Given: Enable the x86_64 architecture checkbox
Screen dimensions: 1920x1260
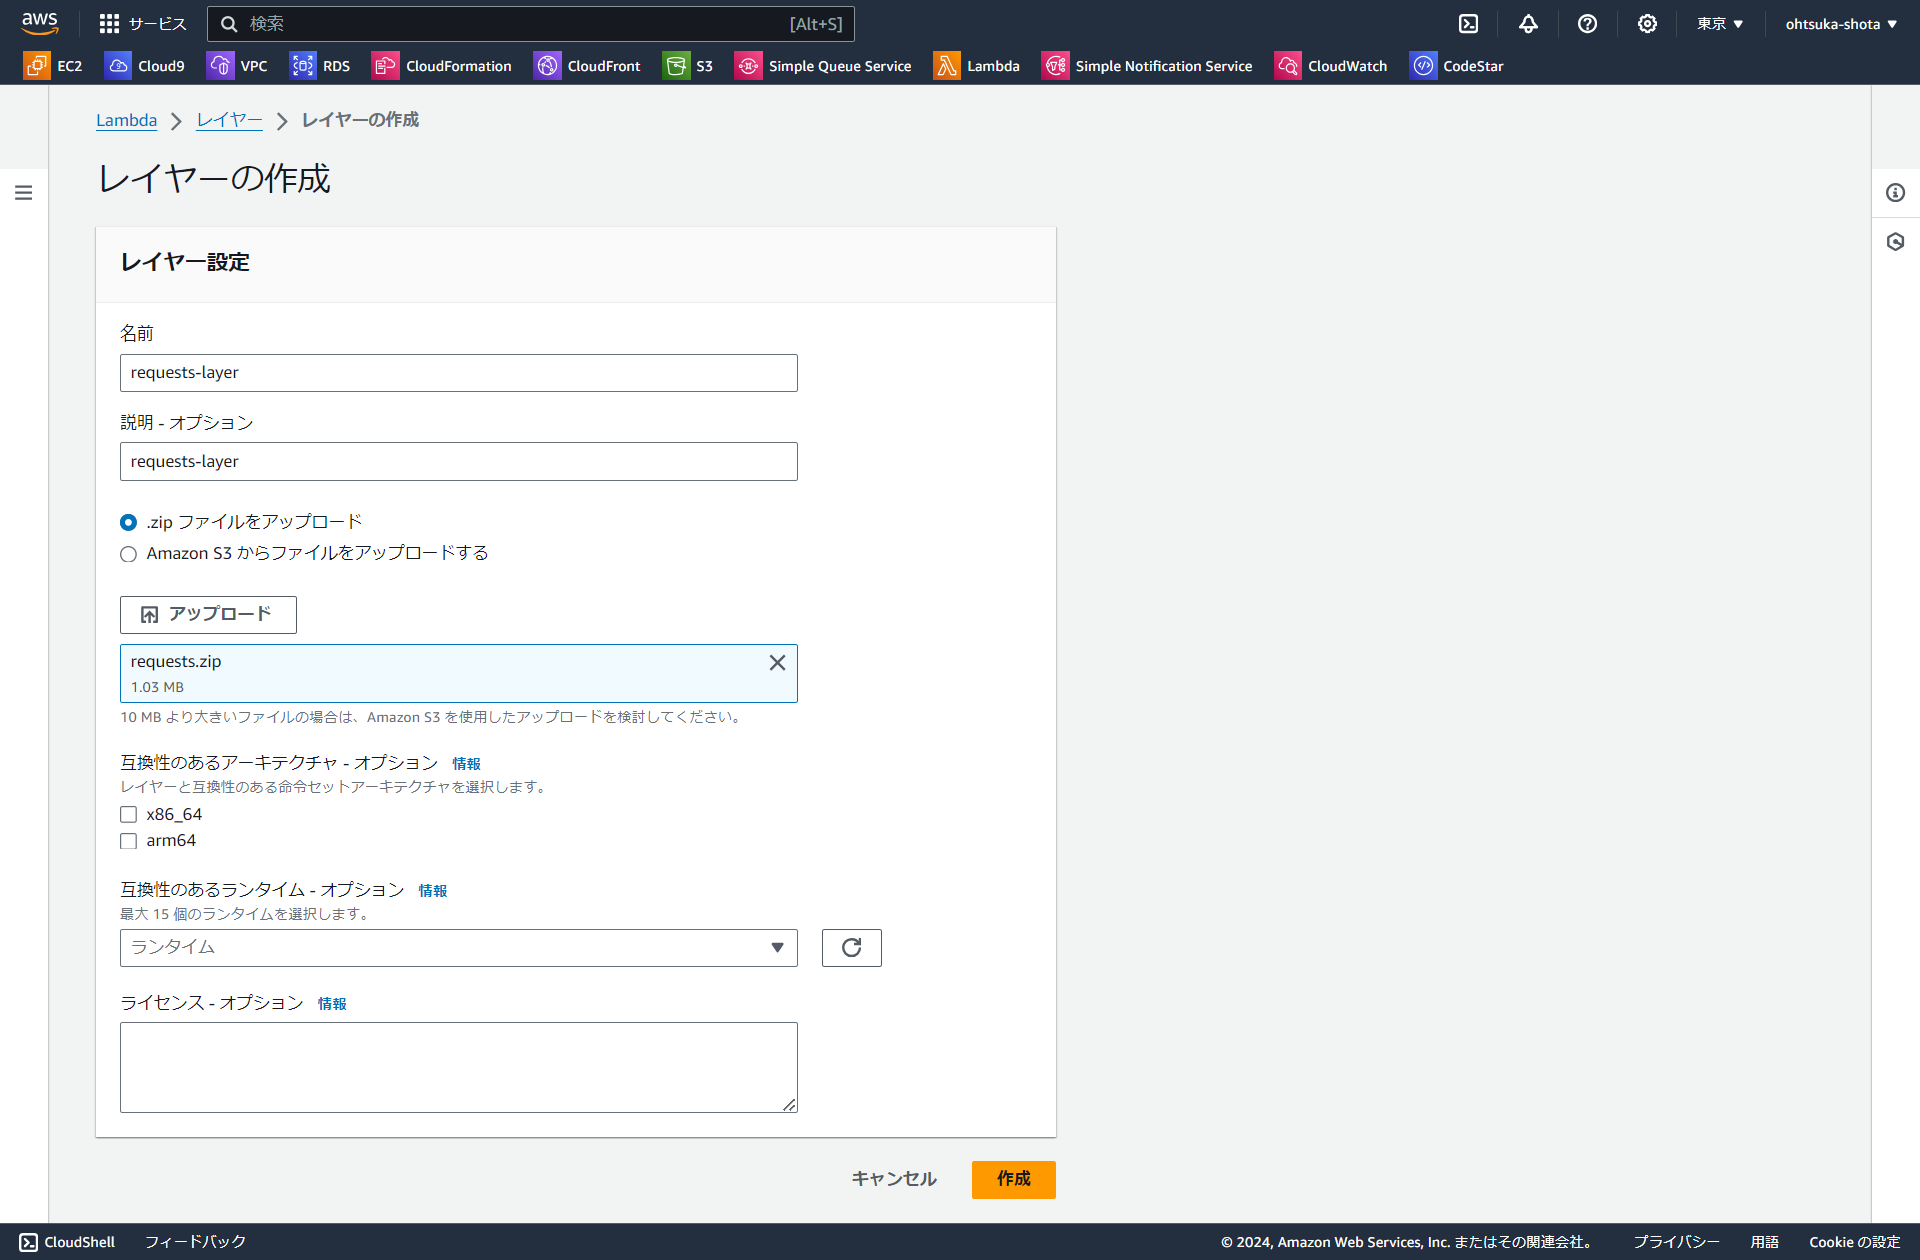Looking at the screenshot, I should (x=128, y=814).
